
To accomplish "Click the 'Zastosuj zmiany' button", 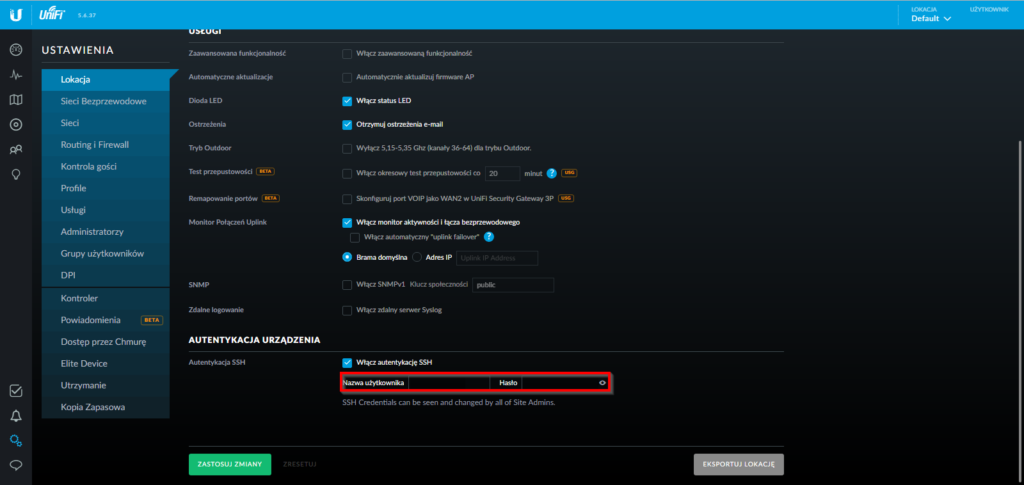I will (229, 465).
